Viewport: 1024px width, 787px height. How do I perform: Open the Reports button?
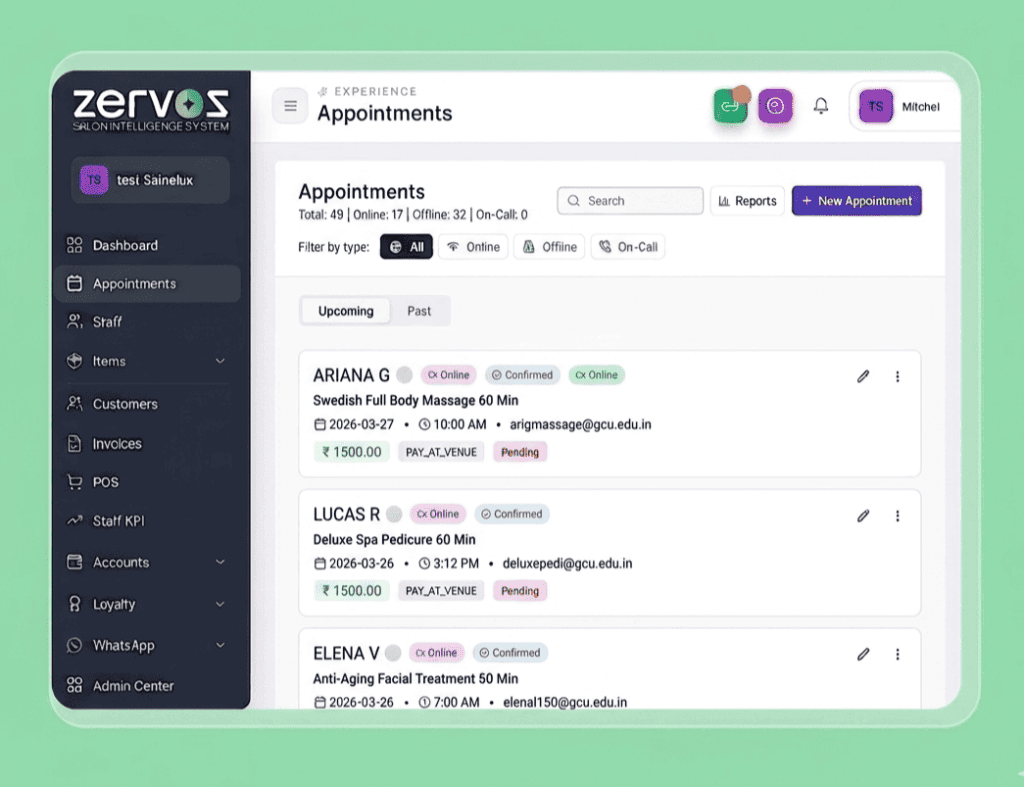747,201
